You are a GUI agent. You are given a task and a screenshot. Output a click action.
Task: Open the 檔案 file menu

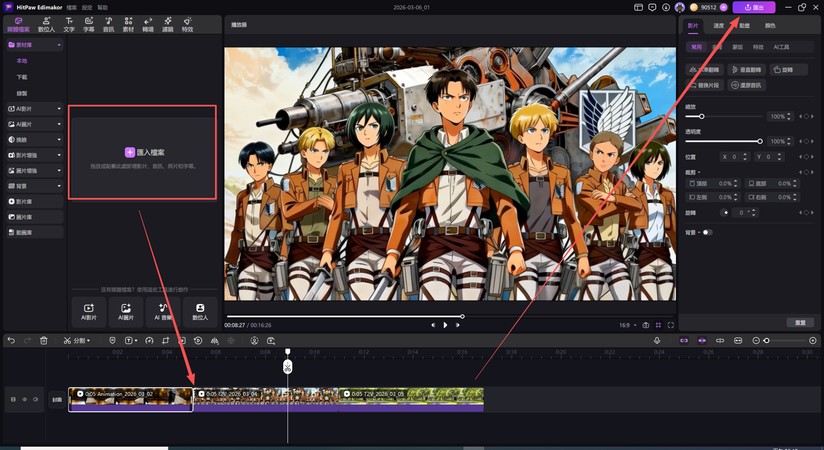[71, 7]
